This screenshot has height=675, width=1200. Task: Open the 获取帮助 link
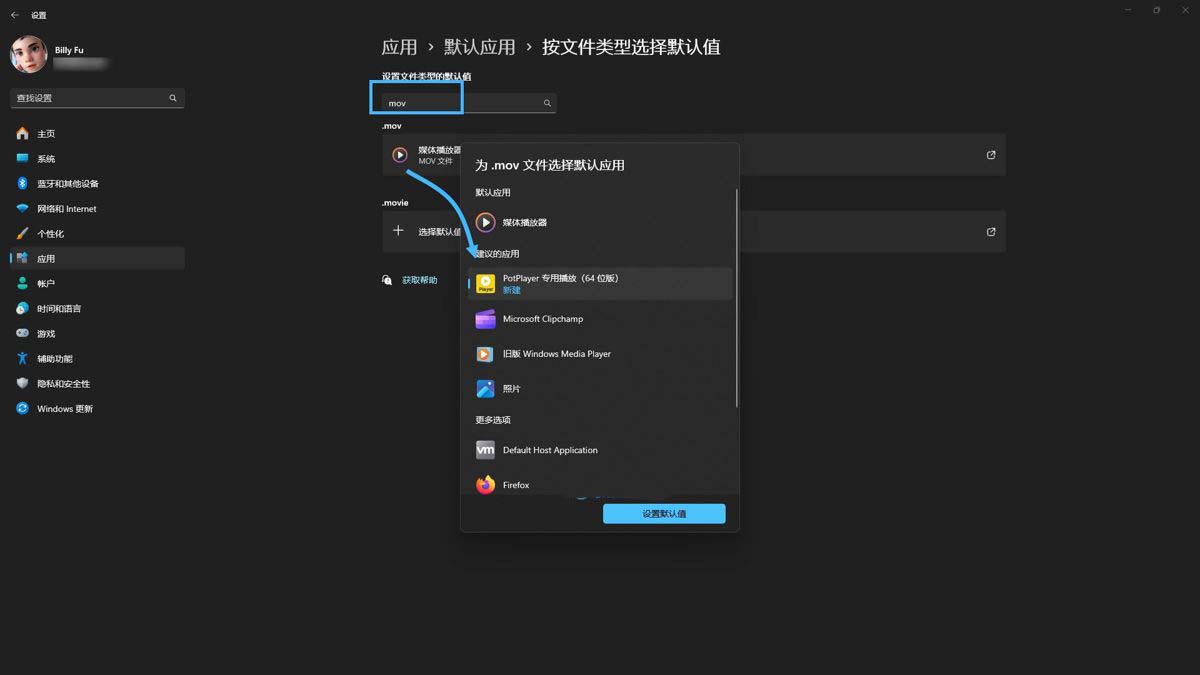click(419, 281)
